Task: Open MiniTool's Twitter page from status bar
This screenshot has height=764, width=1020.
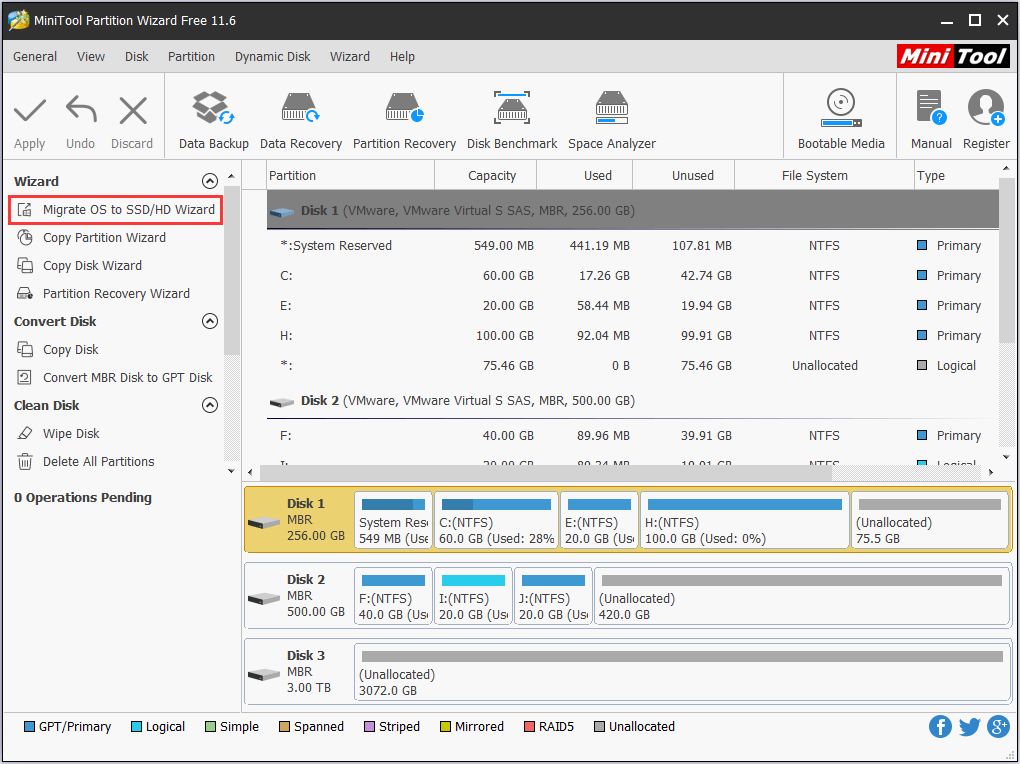Action: point(969,726)
